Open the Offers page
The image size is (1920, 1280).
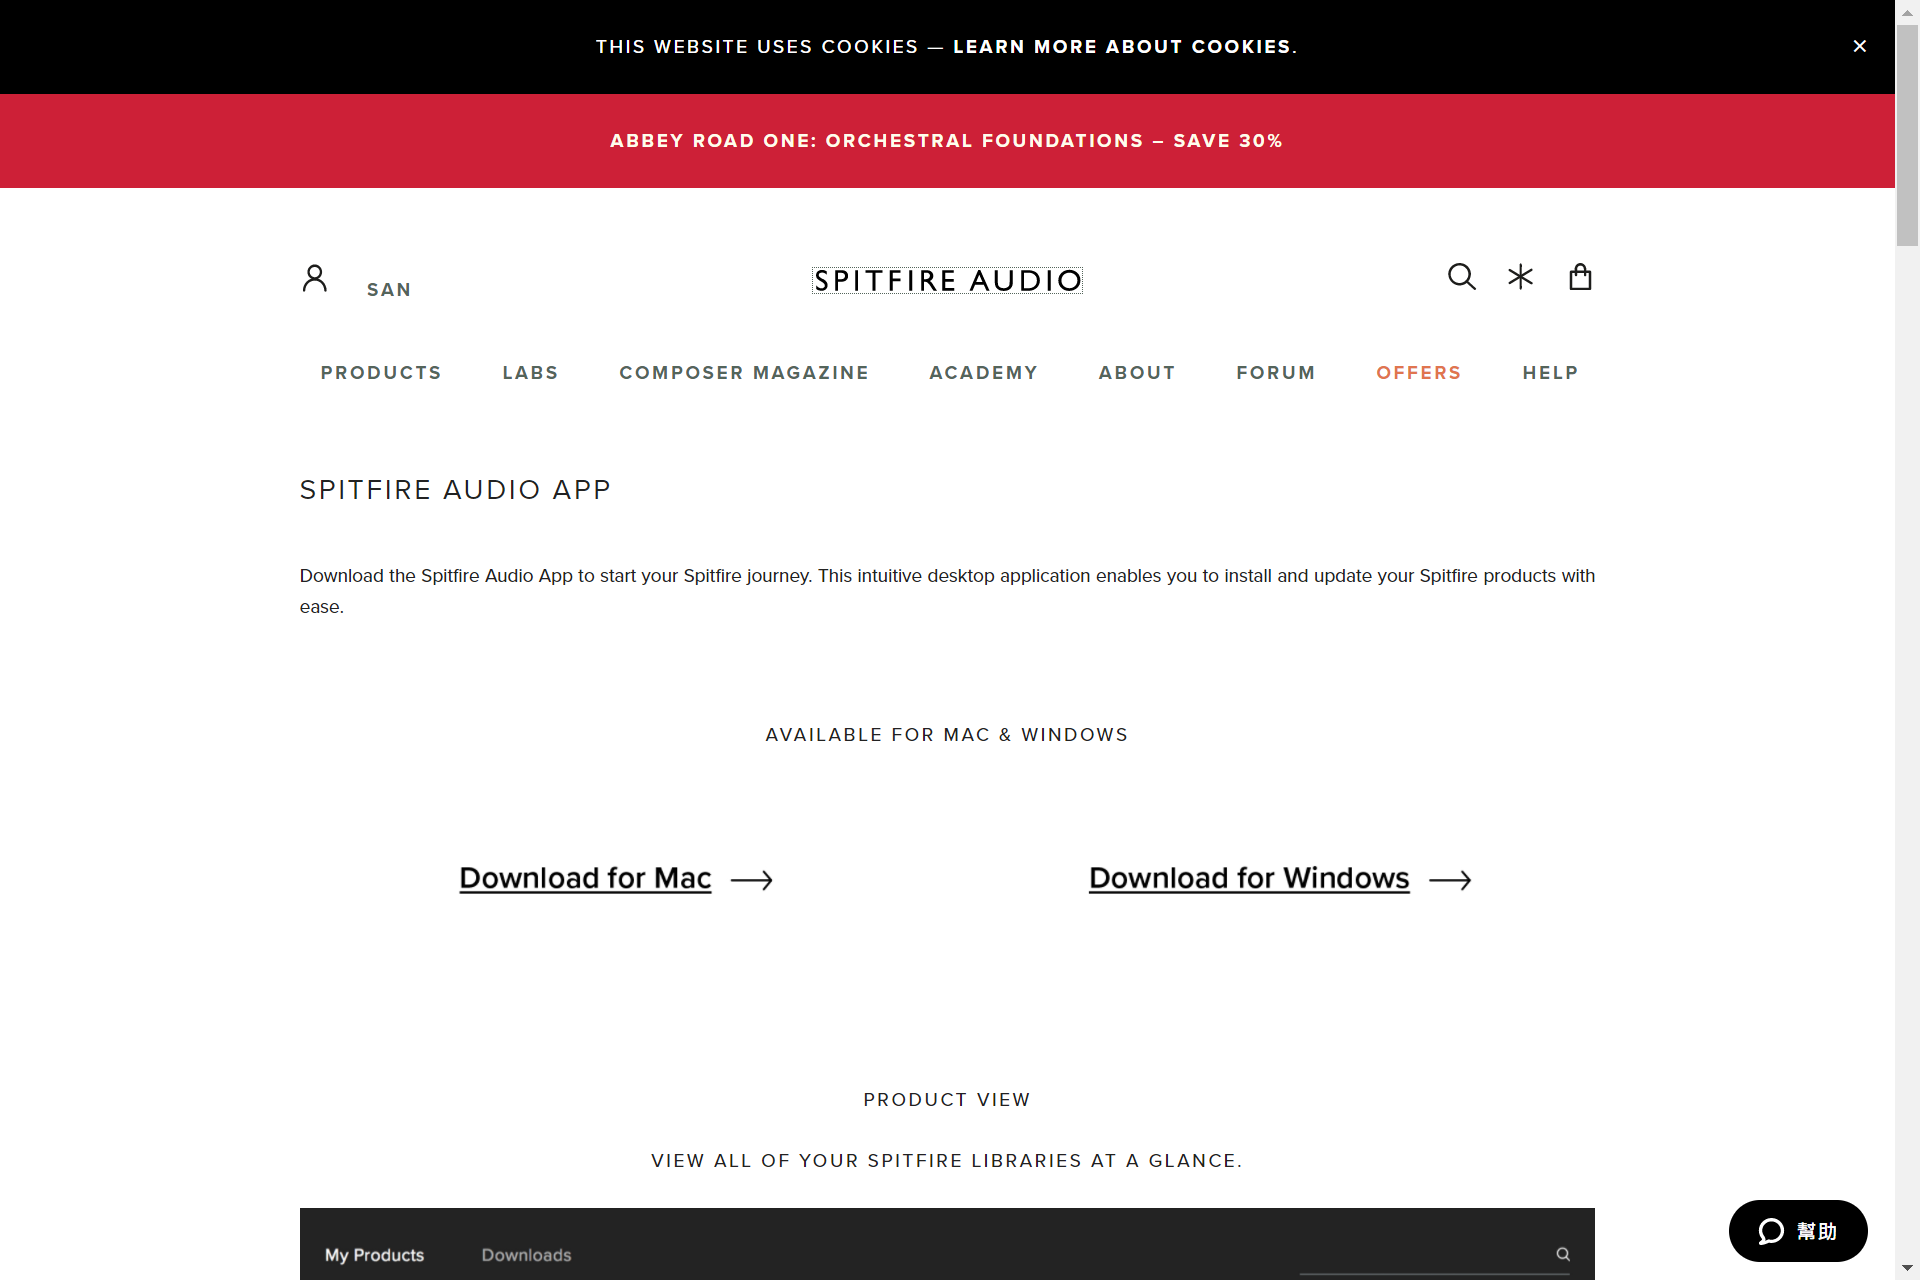tap(1418, 373)
